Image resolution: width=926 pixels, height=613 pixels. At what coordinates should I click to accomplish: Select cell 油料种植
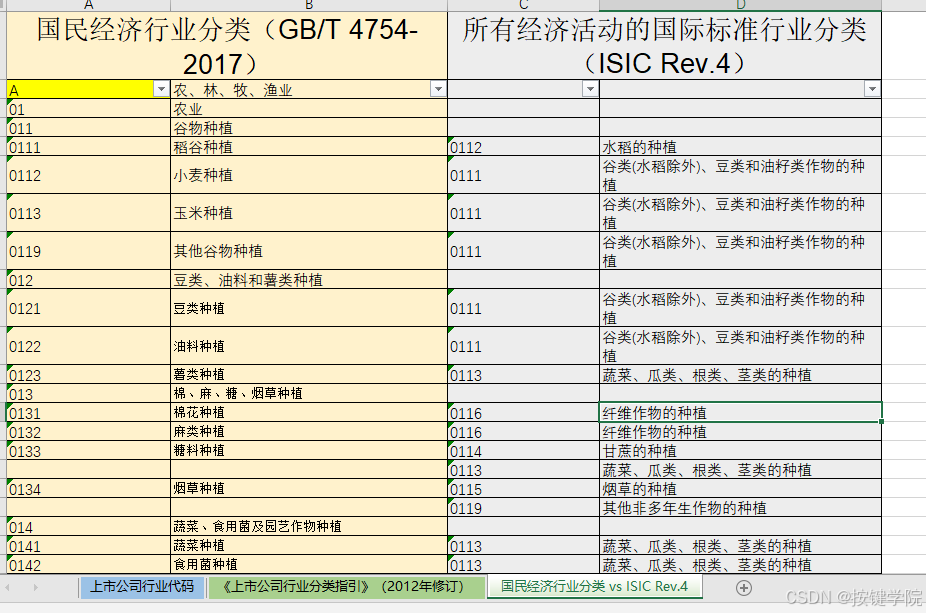309,346
